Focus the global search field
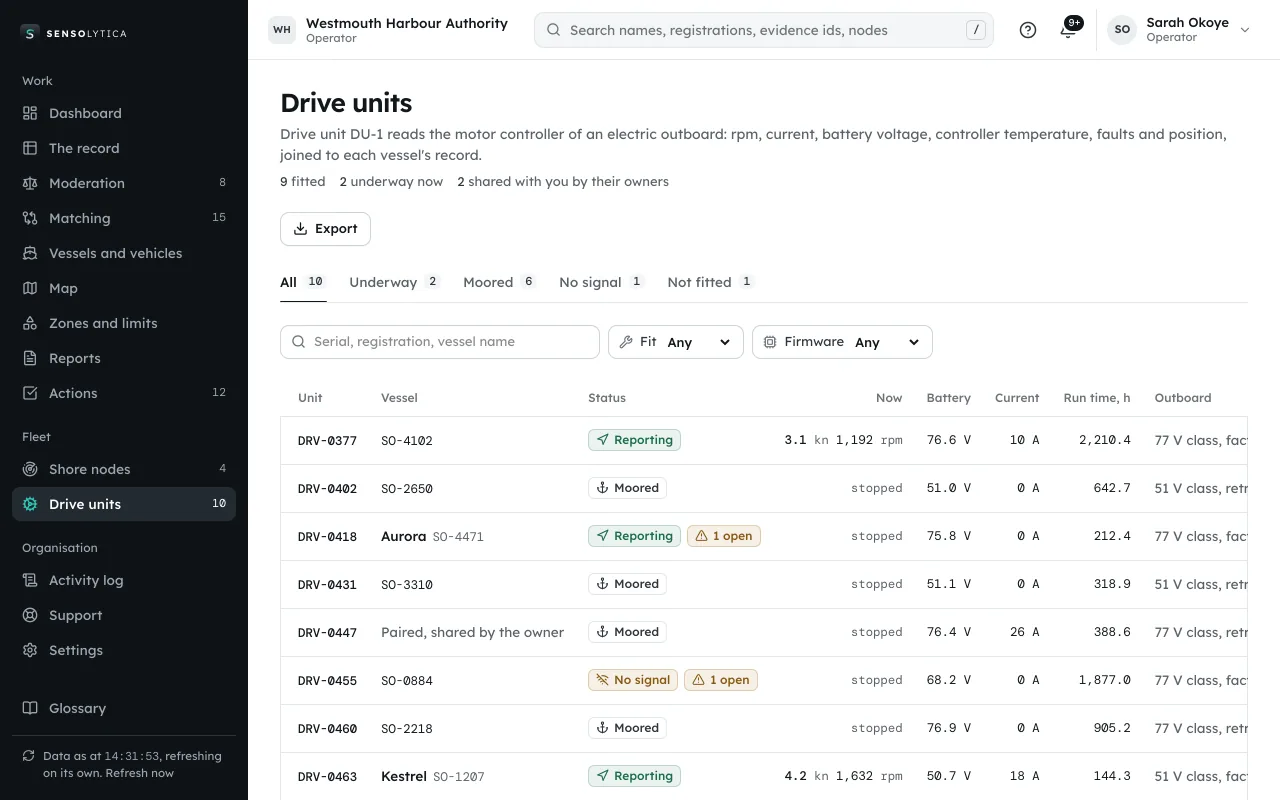Screen dimensions: 1280x800 (x=764, y=30)
